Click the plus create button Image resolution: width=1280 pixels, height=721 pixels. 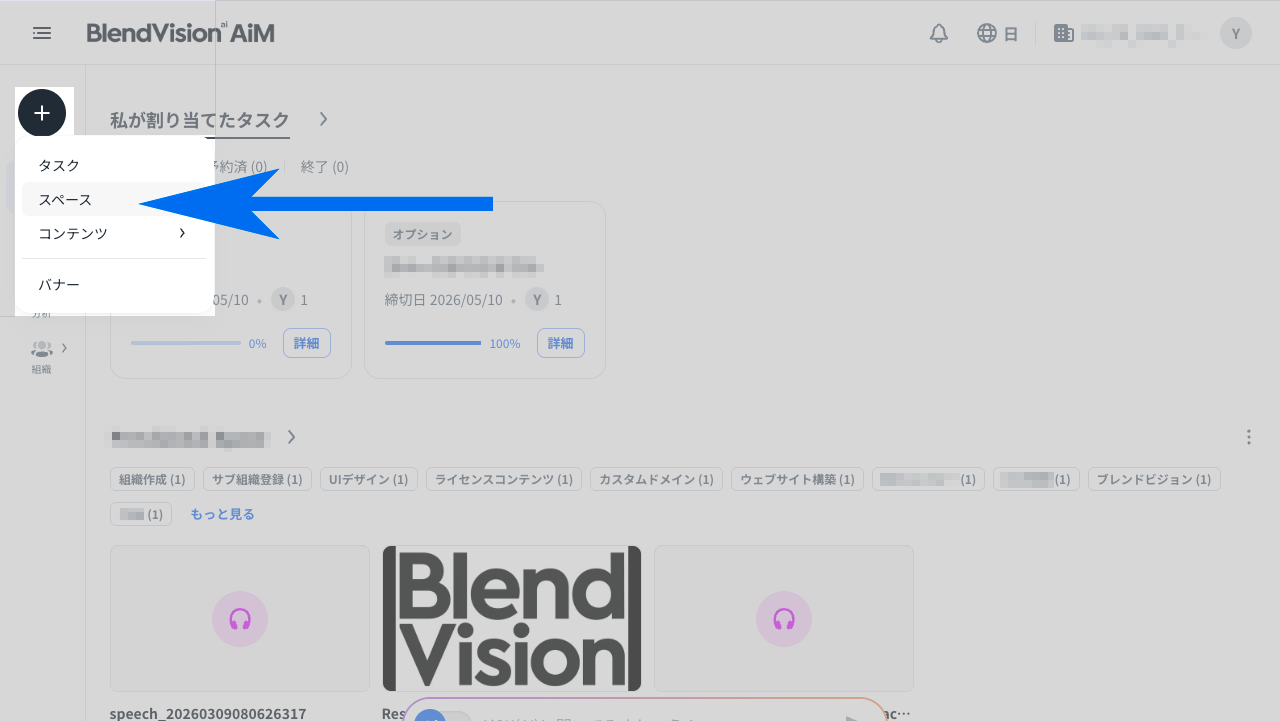point(42,113)
